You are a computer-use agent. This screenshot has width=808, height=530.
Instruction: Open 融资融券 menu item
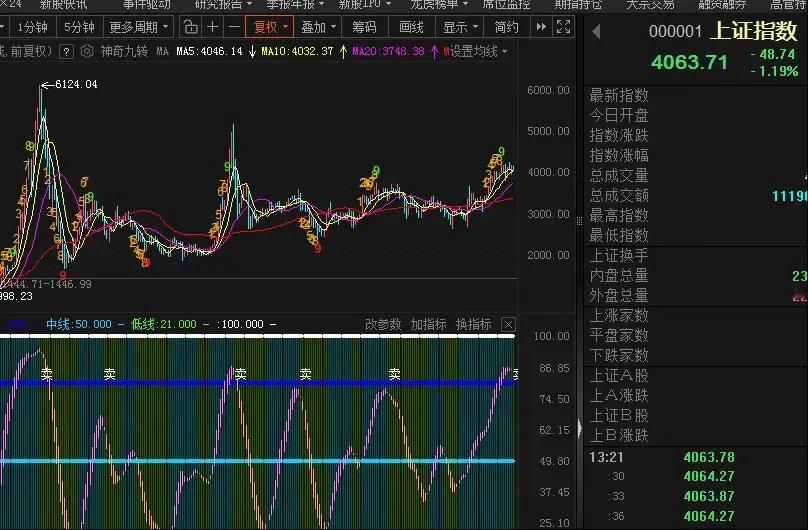click(x=722, y=5)
